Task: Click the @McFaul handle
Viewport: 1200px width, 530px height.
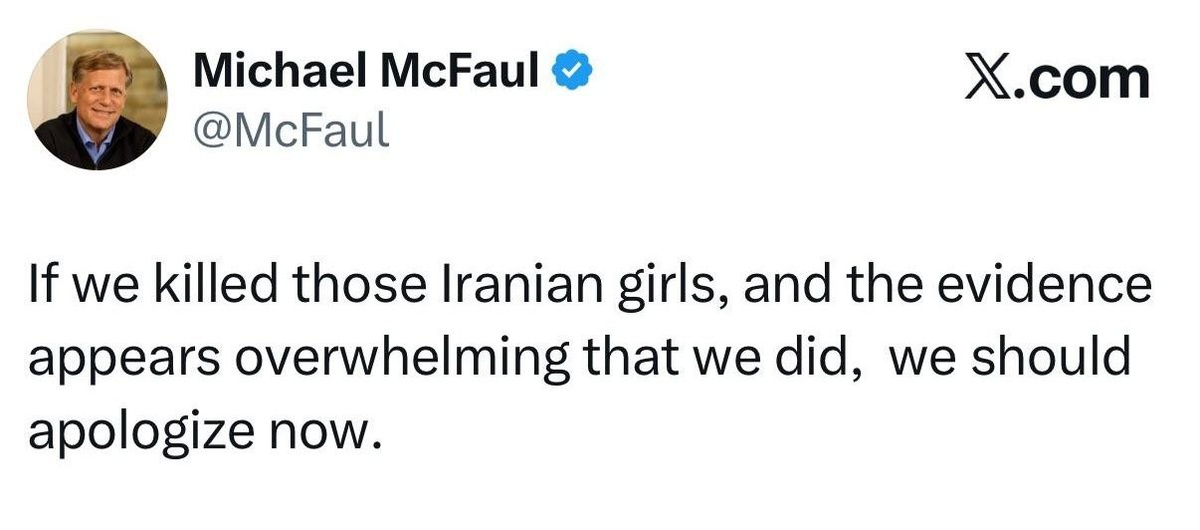Action: (x=290, y=130)
